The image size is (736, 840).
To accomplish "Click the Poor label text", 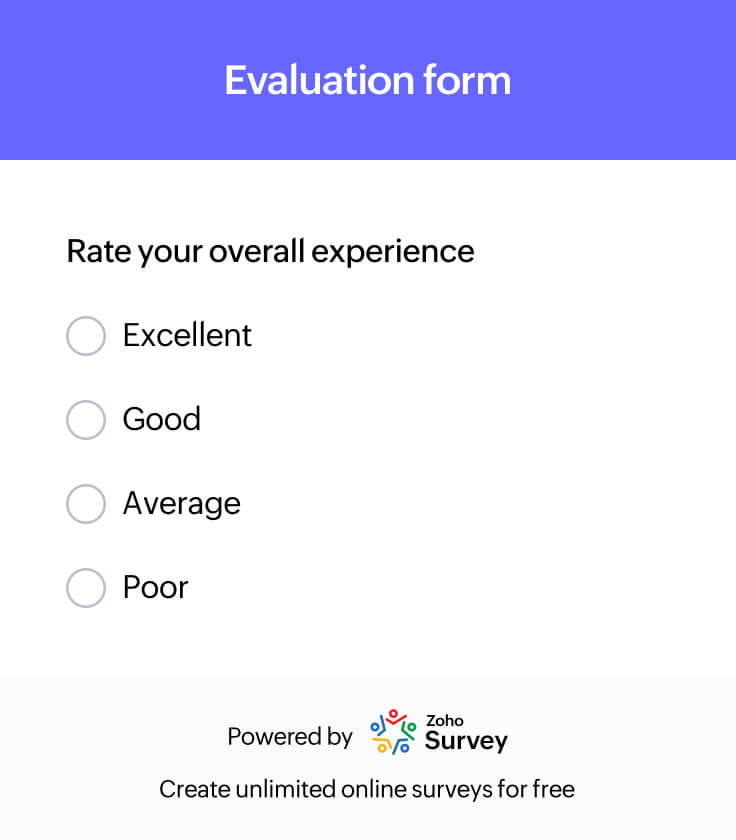I will click(154, 588).
